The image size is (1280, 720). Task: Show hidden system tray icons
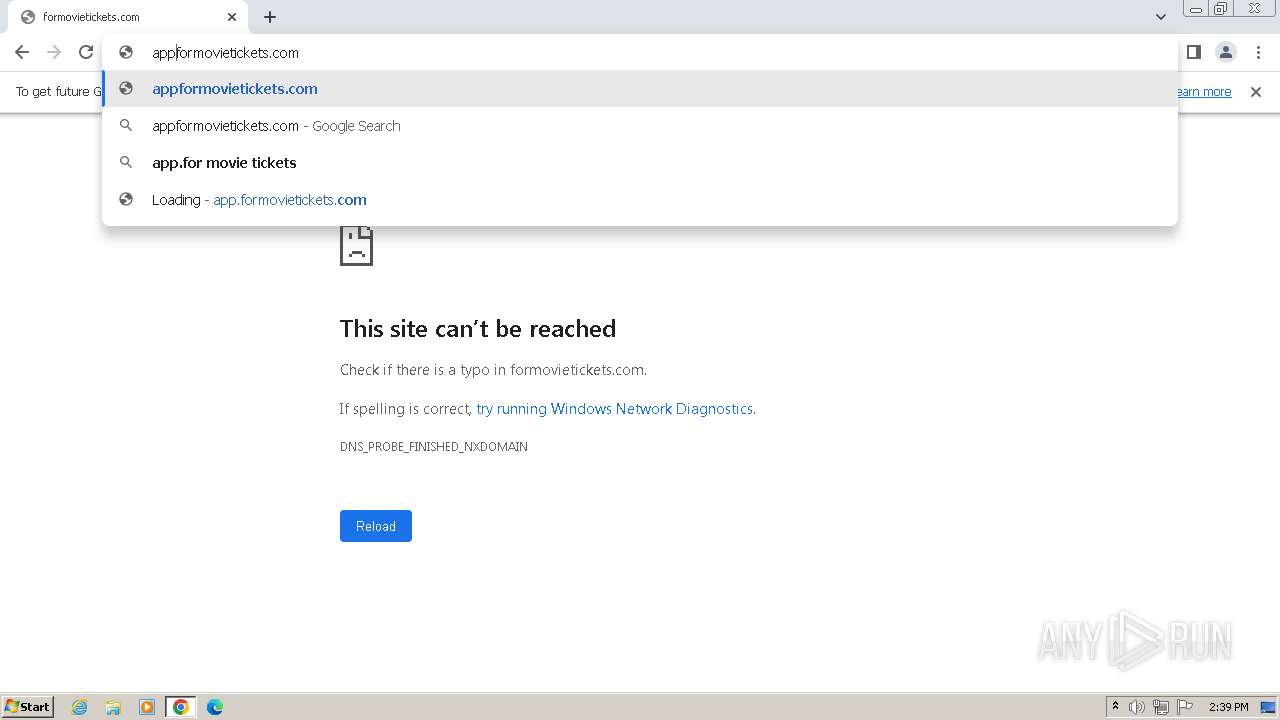(1115, 707)
